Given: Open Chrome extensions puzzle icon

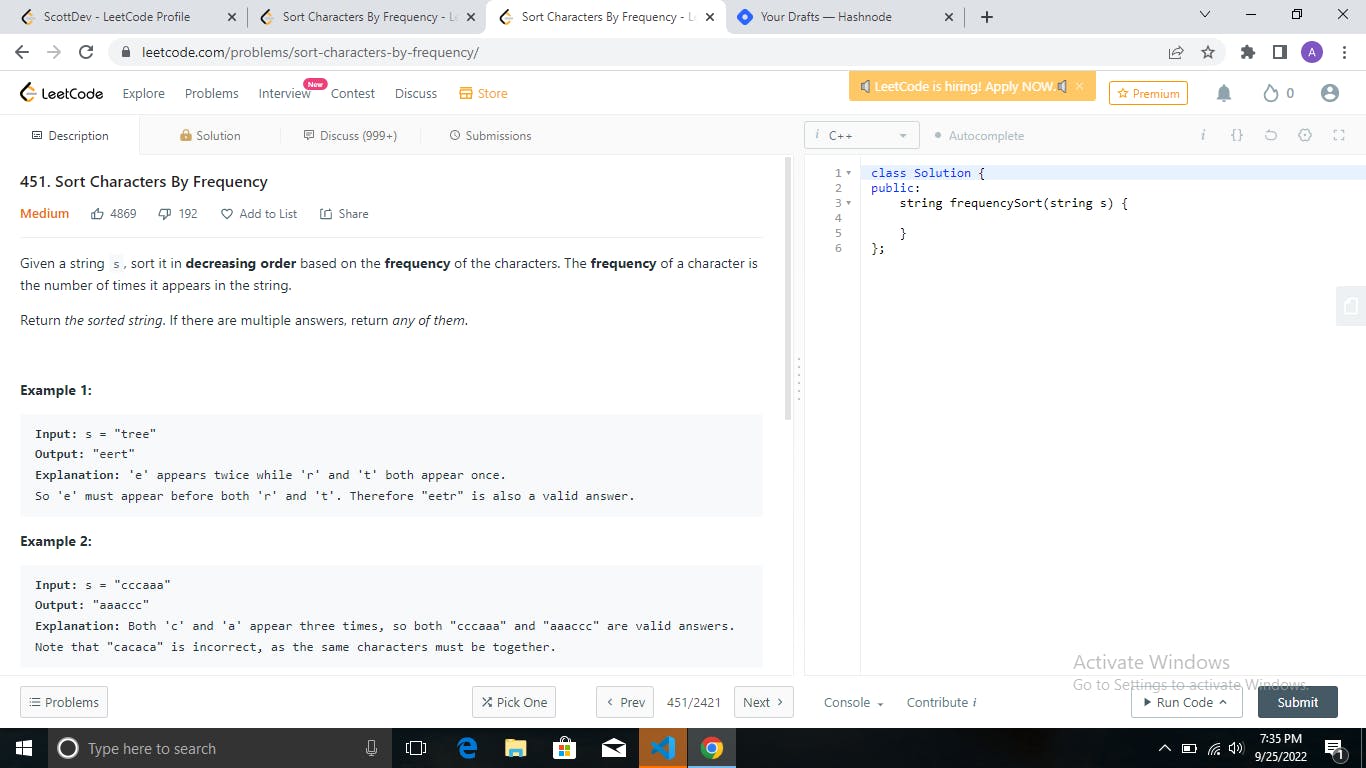Looking at the screenshot, I should click(1247, 52).
